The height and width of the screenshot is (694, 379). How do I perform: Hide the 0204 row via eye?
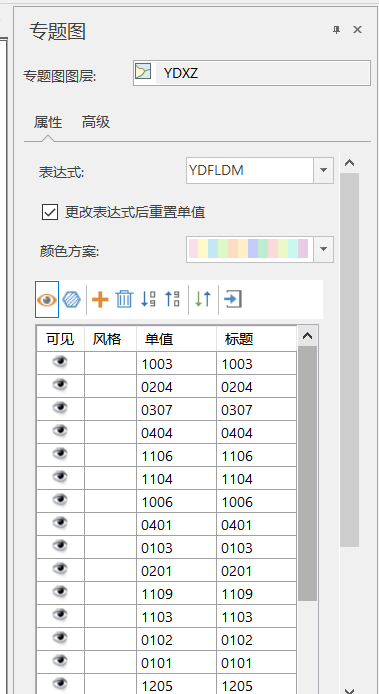point(60,386)
